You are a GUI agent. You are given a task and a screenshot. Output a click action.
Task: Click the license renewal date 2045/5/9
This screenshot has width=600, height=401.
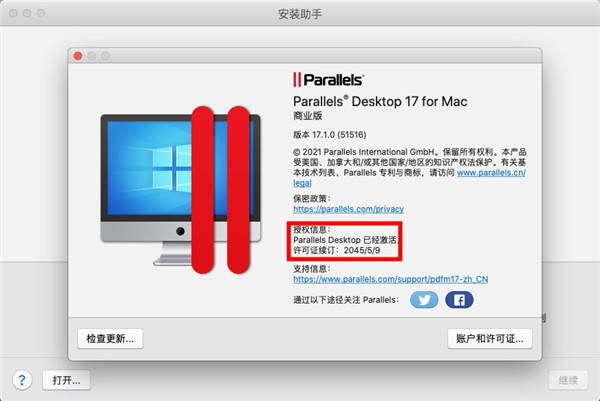coord(362,250)
